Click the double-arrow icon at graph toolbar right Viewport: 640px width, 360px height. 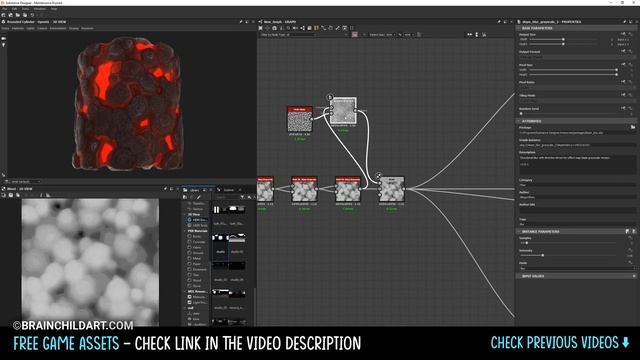[x=469, y=35]
